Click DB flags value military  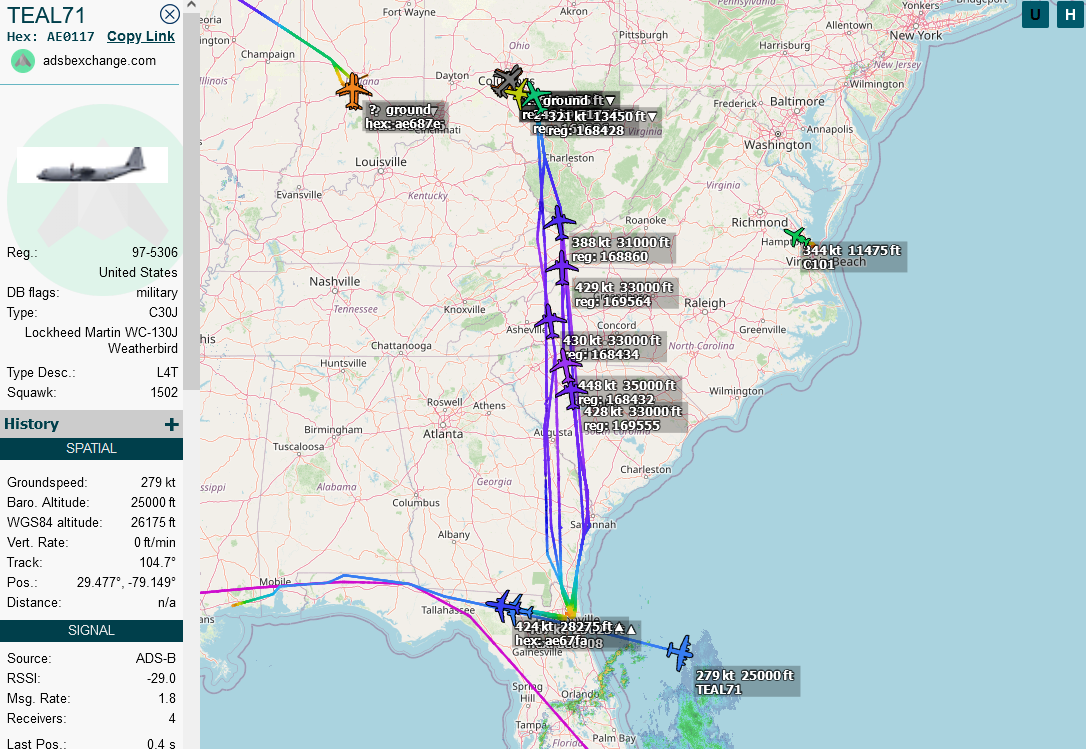(157, 292)
